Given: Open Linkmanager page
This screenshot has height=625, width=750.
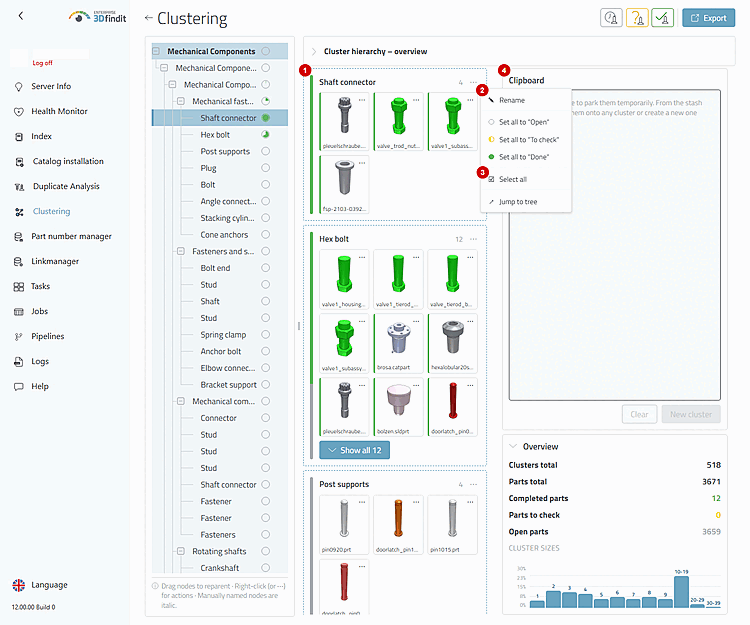Looking at the screenshot, I should point(55,262).
